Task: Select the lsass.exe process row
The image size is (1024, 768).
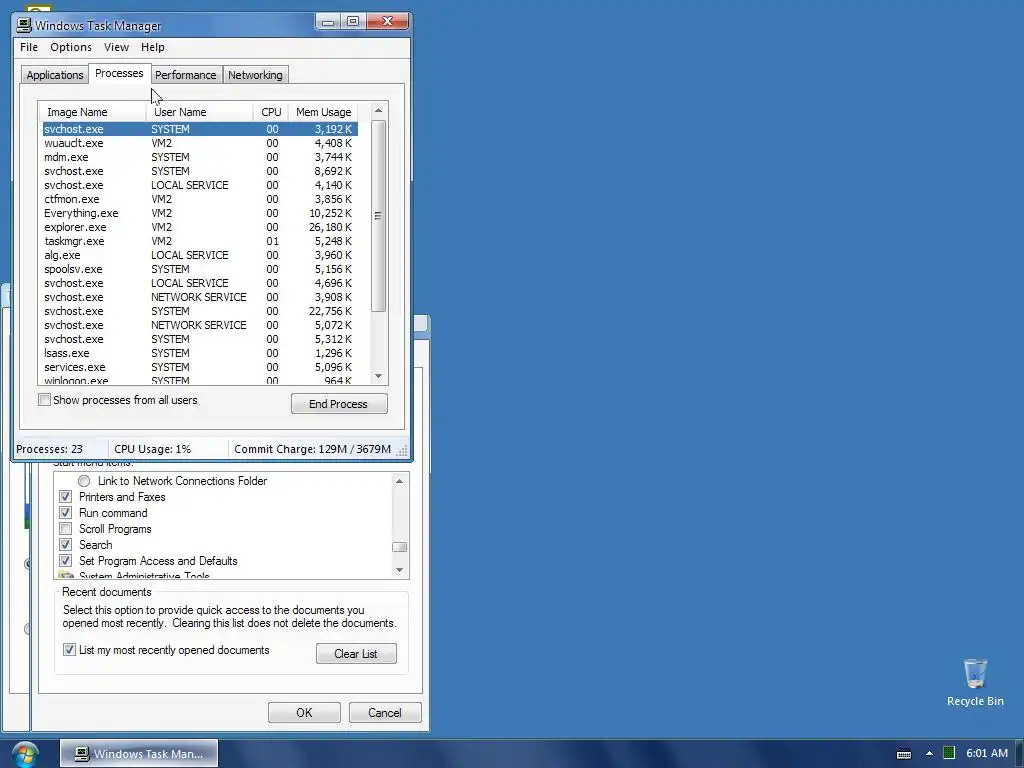Action: coord(199,353)
